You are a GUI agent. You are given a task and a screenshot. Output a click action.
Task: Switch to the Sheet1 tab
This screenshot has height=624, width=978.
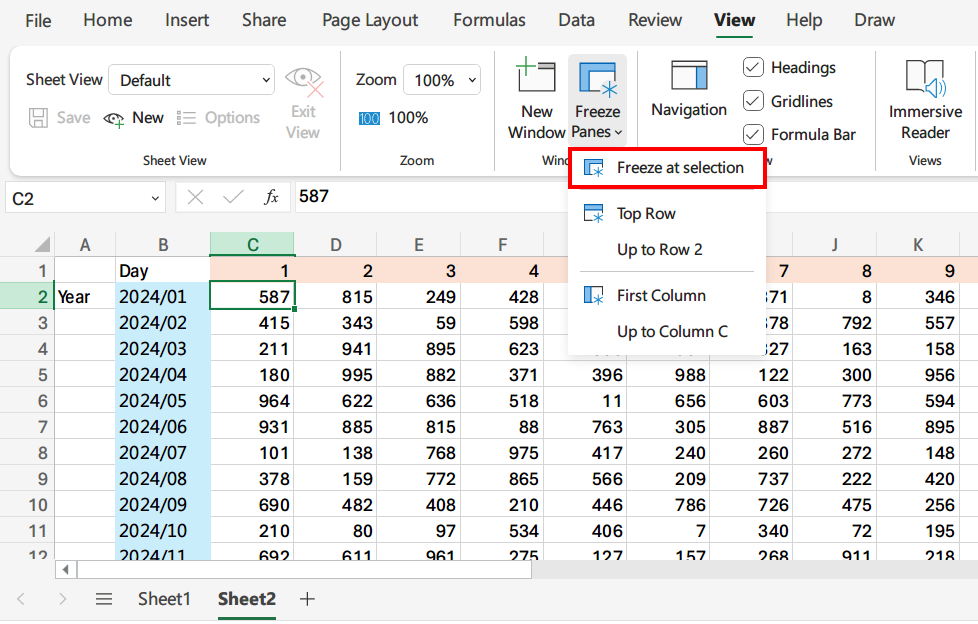pyautogui.click(x=163, y=598)
